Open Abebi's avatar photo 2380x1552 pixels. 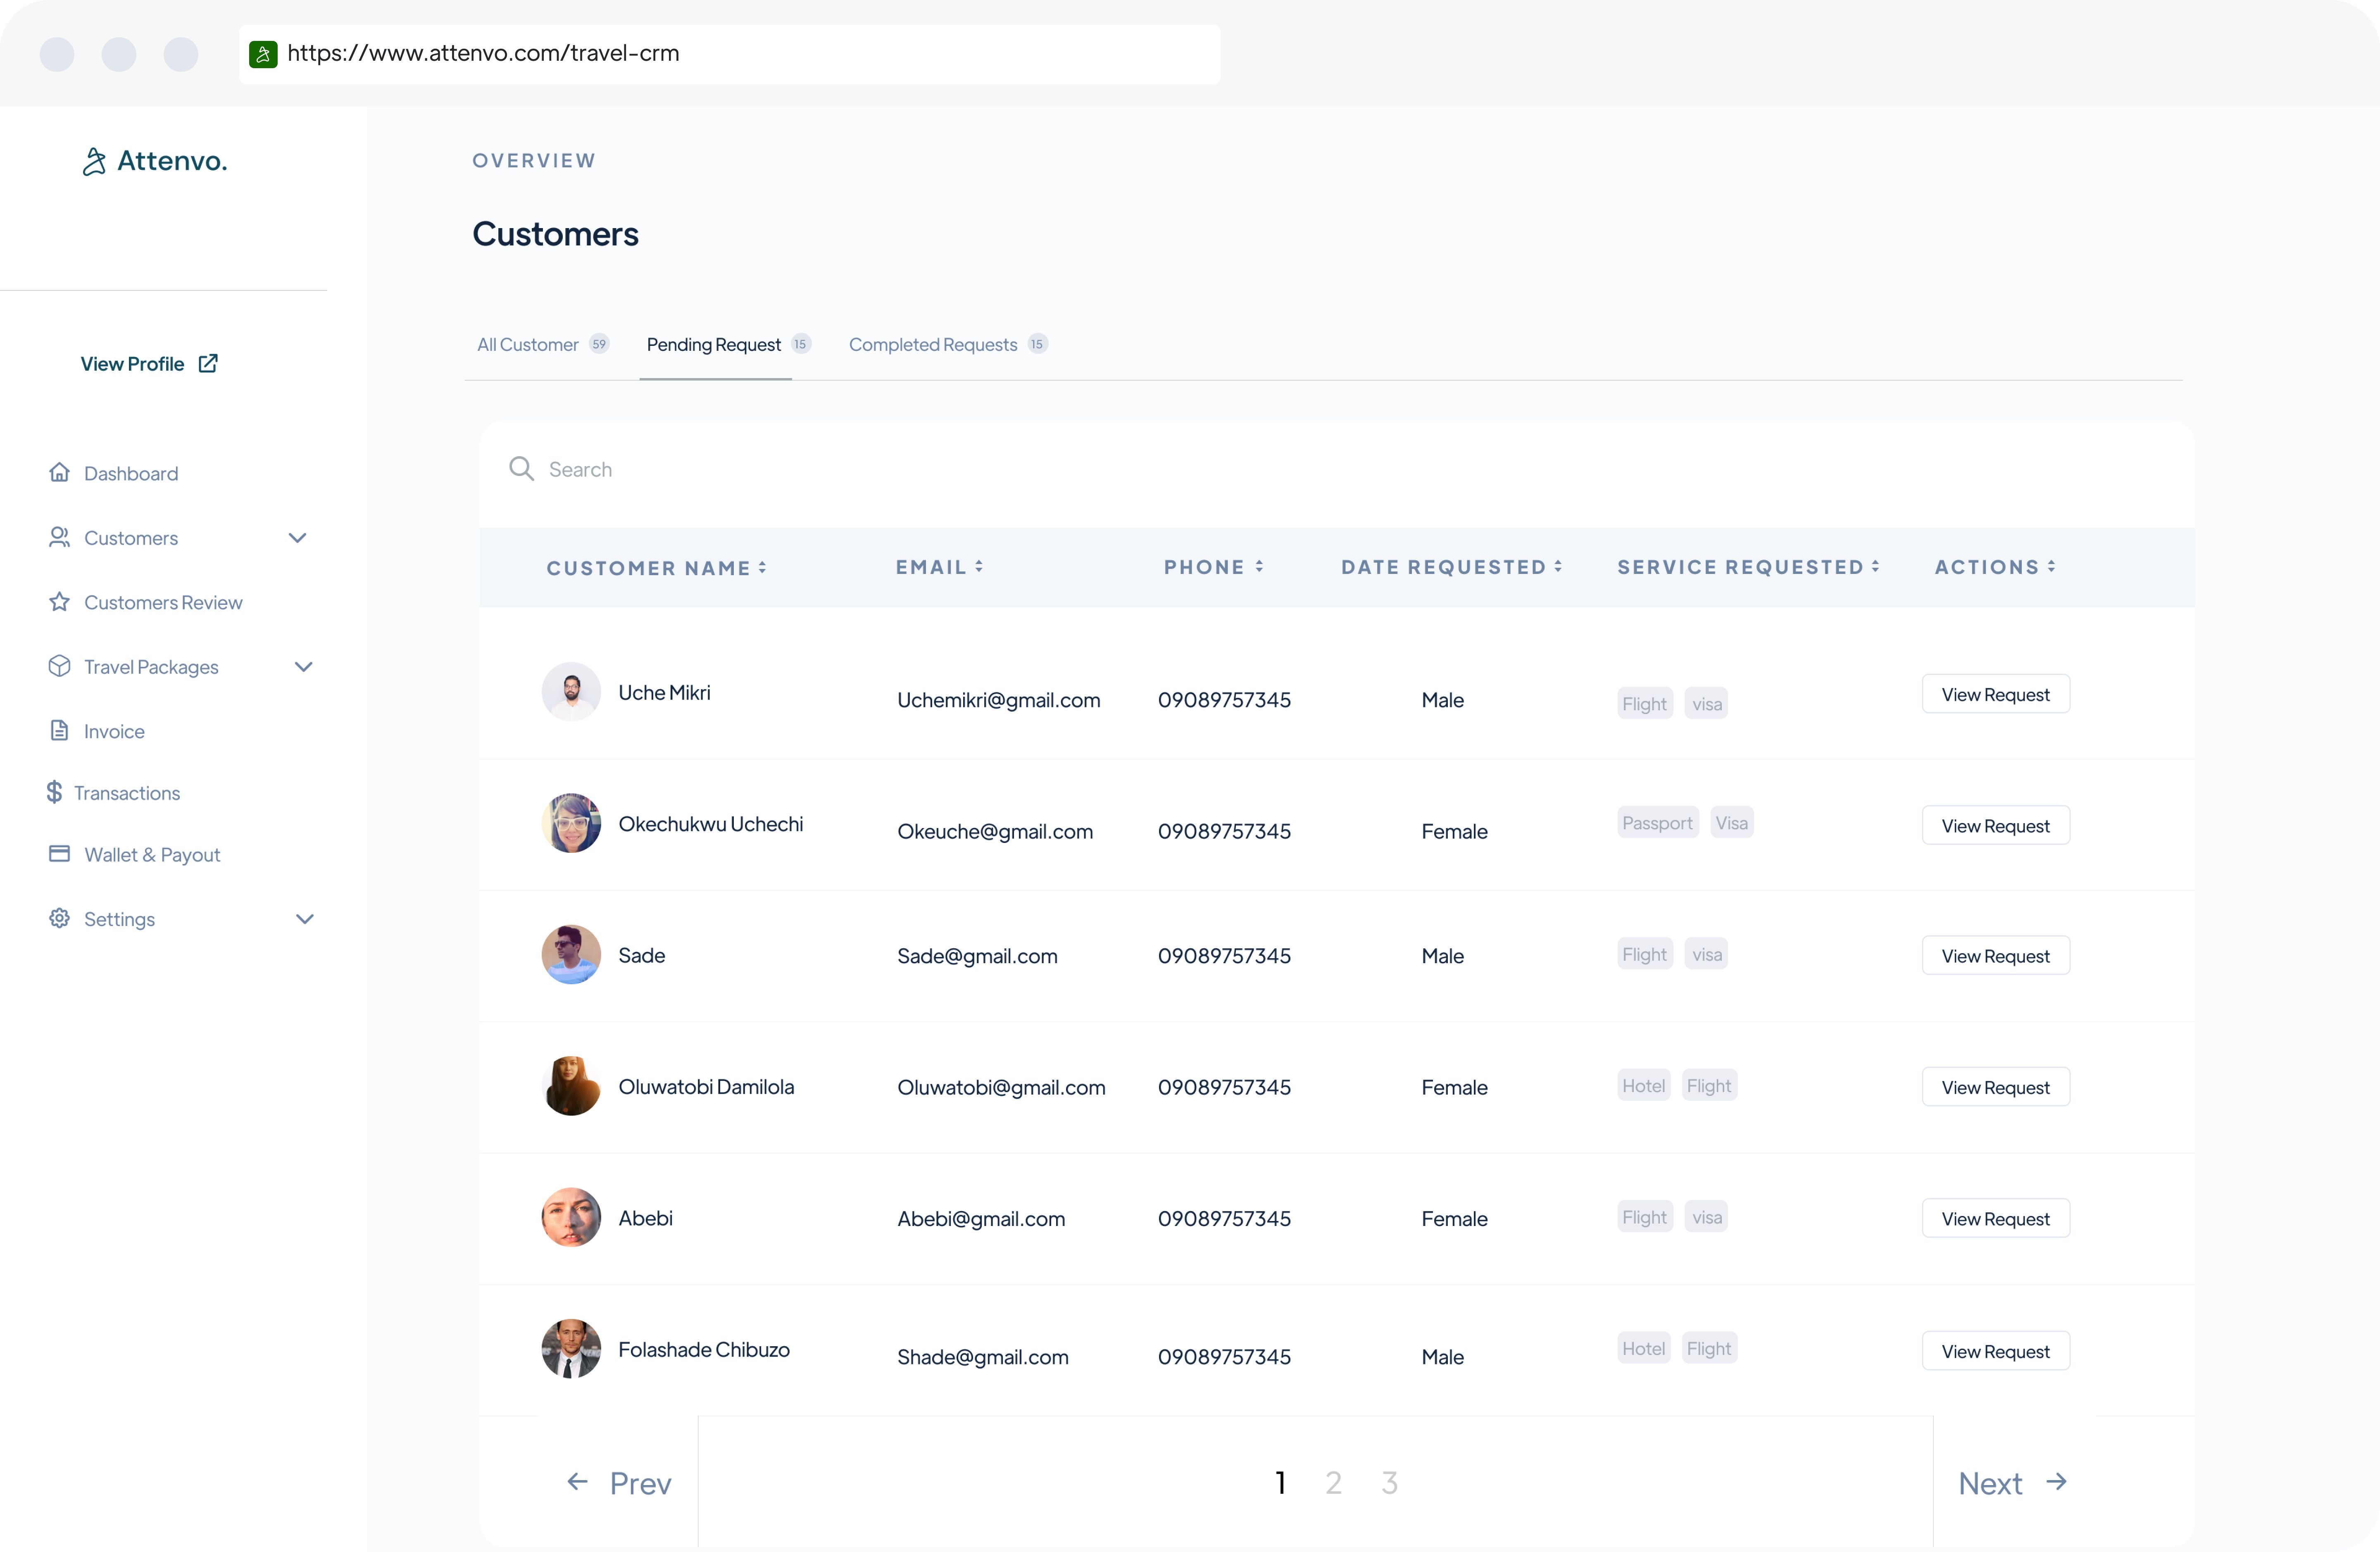pos(571,1217)
